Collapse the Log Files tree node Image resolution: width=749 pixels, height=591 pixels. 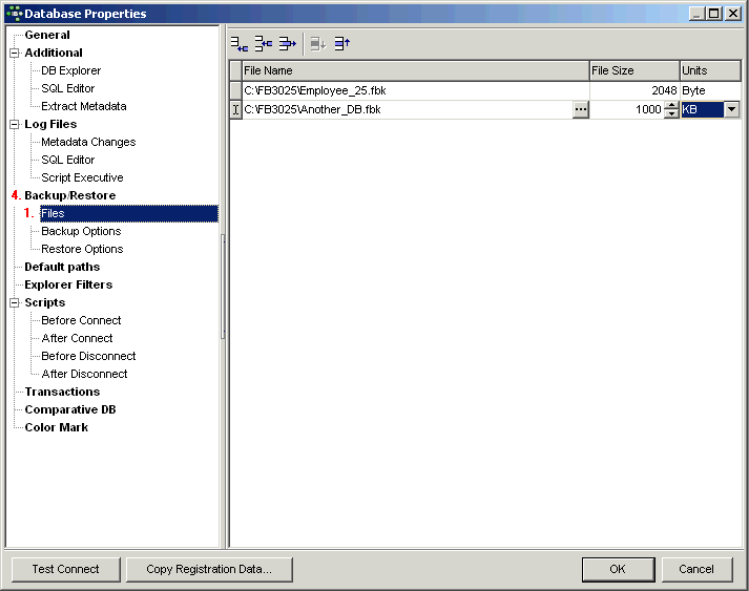pyautogui.click(x=14, y=125)
